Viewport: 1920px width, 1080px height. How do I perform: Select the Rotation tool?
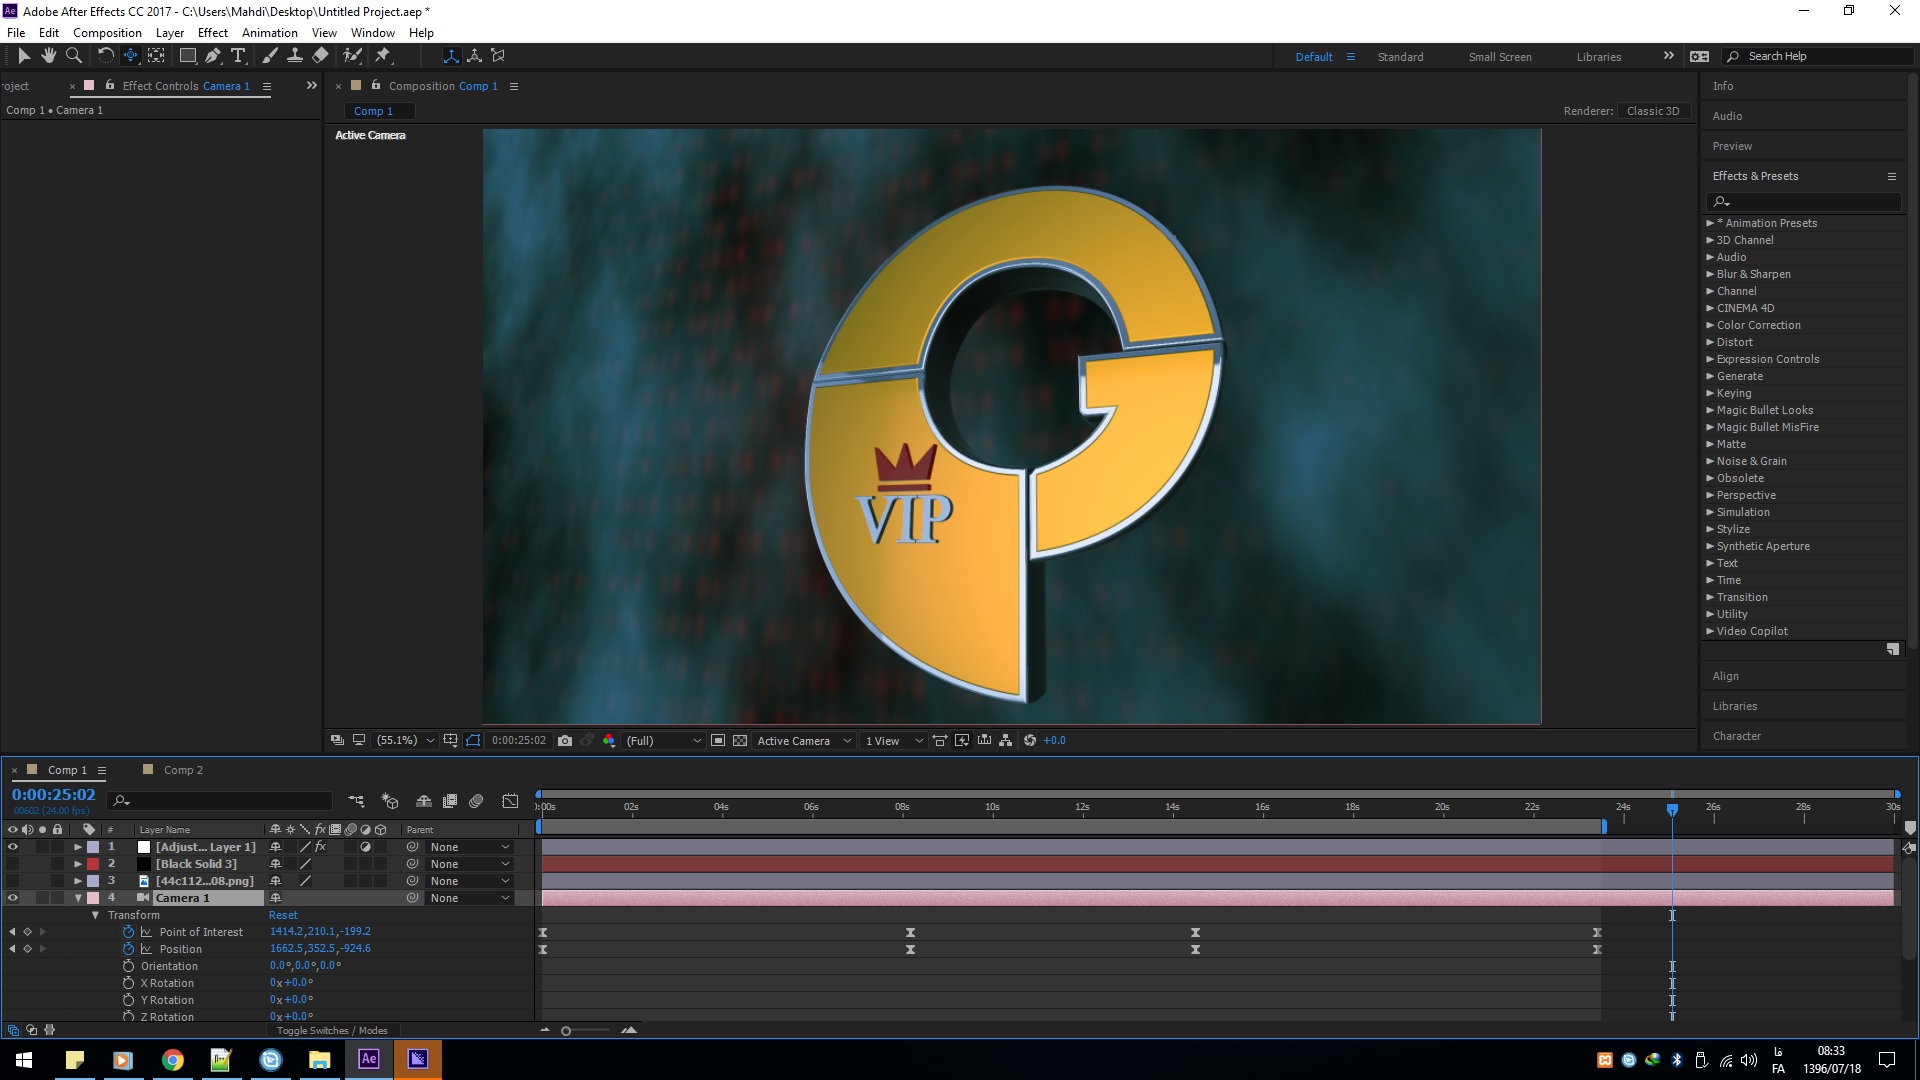point(105,56)
